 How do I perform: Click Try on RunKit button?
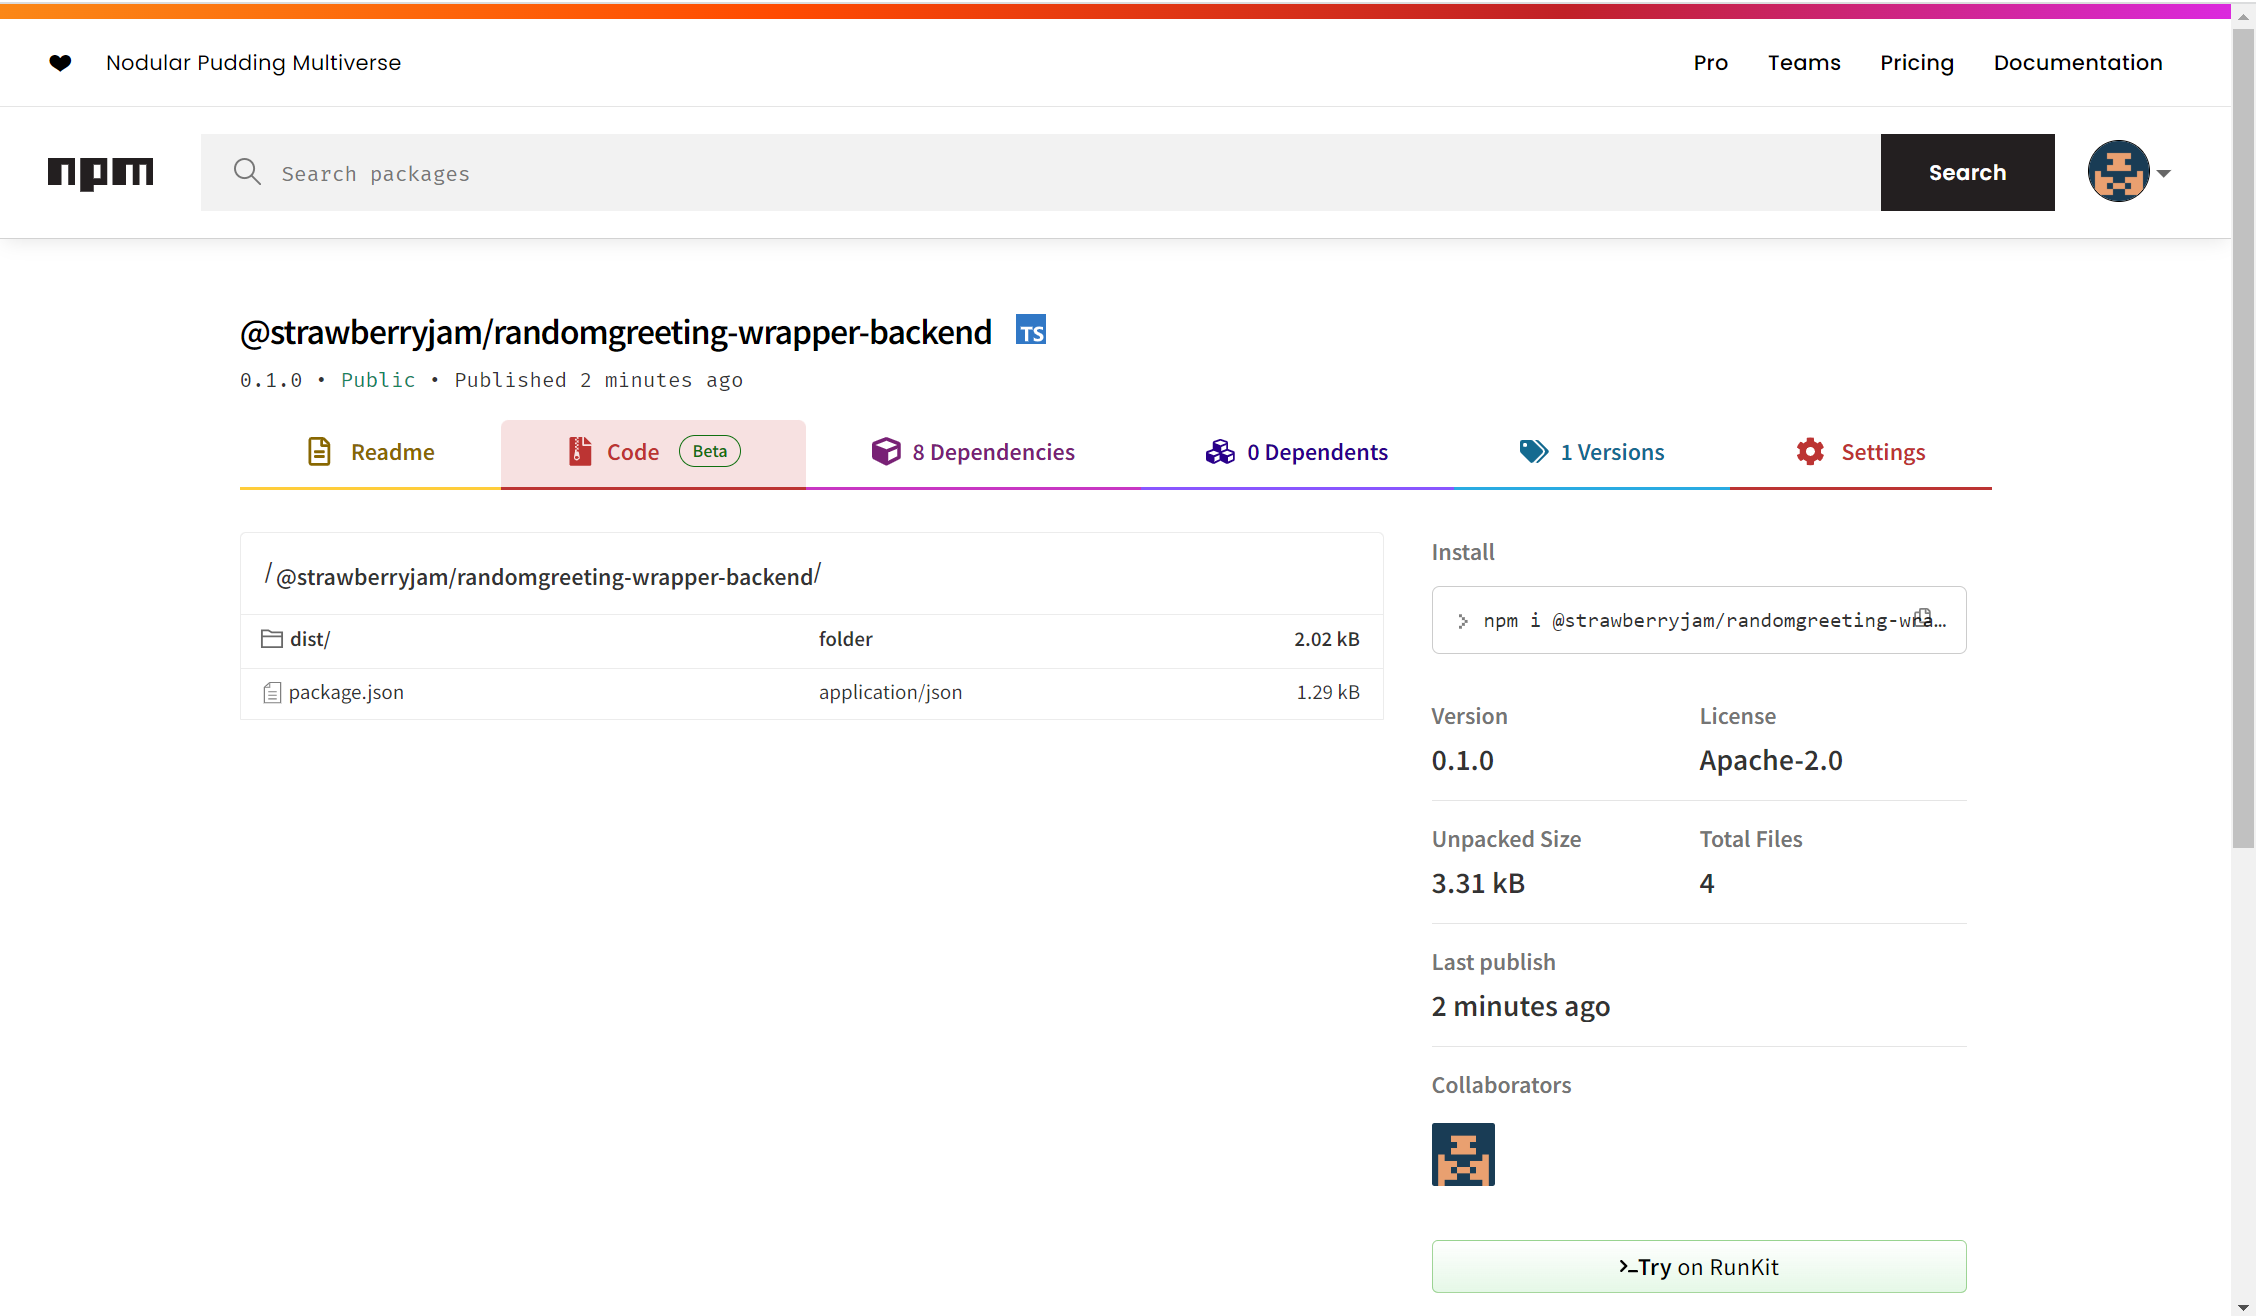(1698, 1266)
